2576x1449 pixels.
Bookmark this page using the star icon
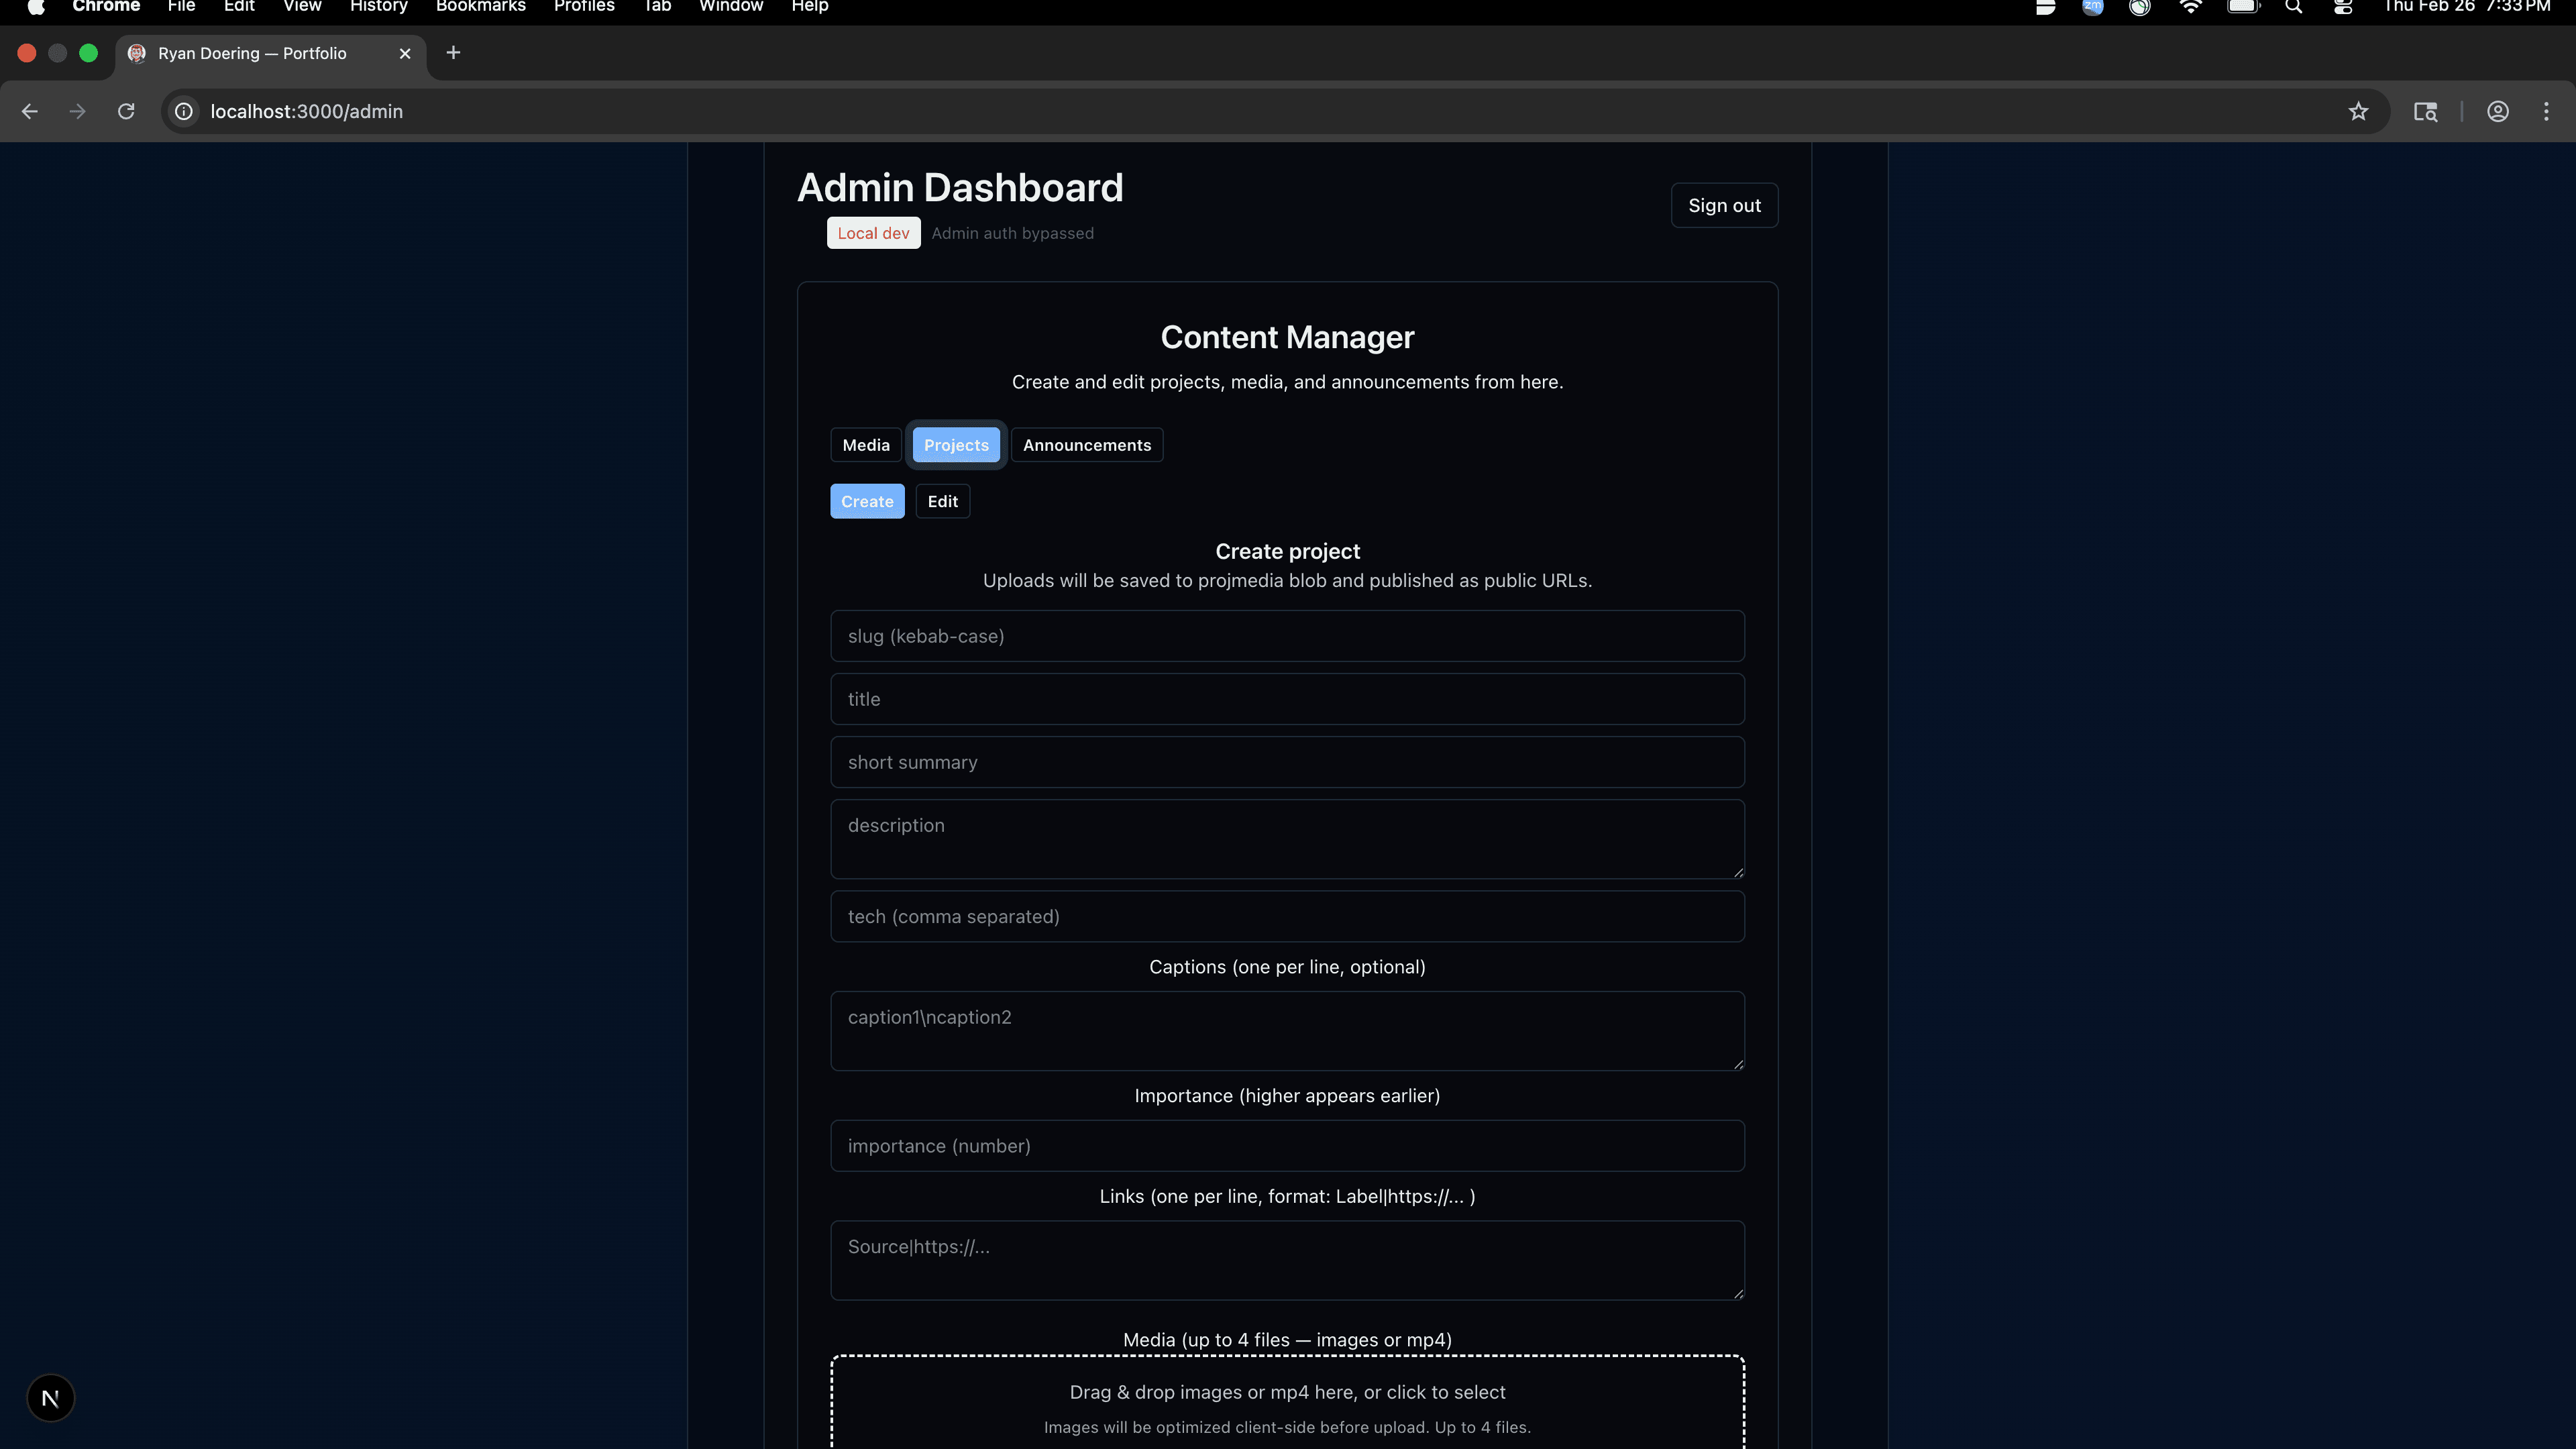coord(2359,111)
